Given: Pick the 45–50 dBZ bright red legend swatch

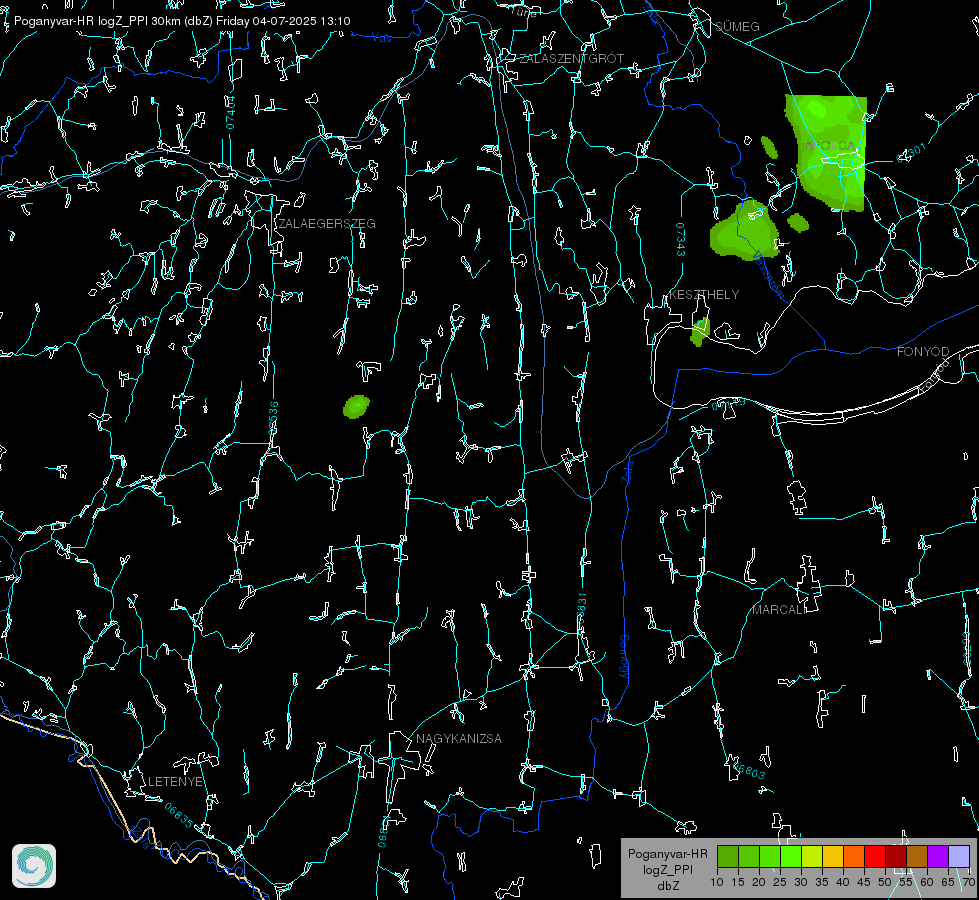Looking at the screenshot, I should tap(875, 856).
